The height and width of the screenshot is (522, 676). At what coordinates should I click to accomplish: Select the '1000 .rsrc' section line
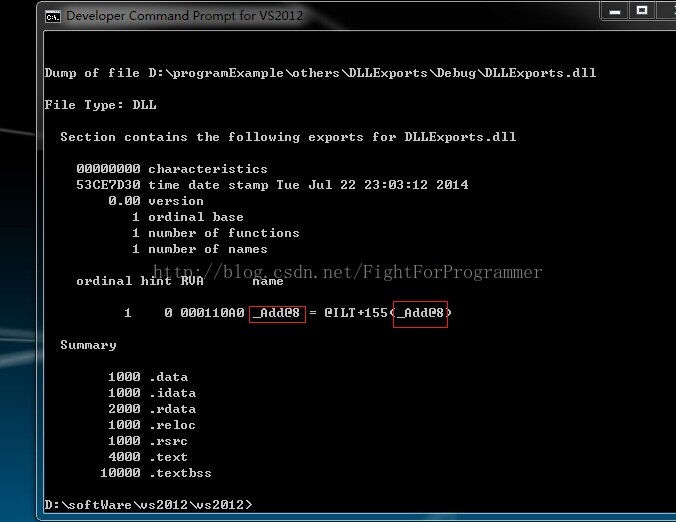(x=148, y=441)
